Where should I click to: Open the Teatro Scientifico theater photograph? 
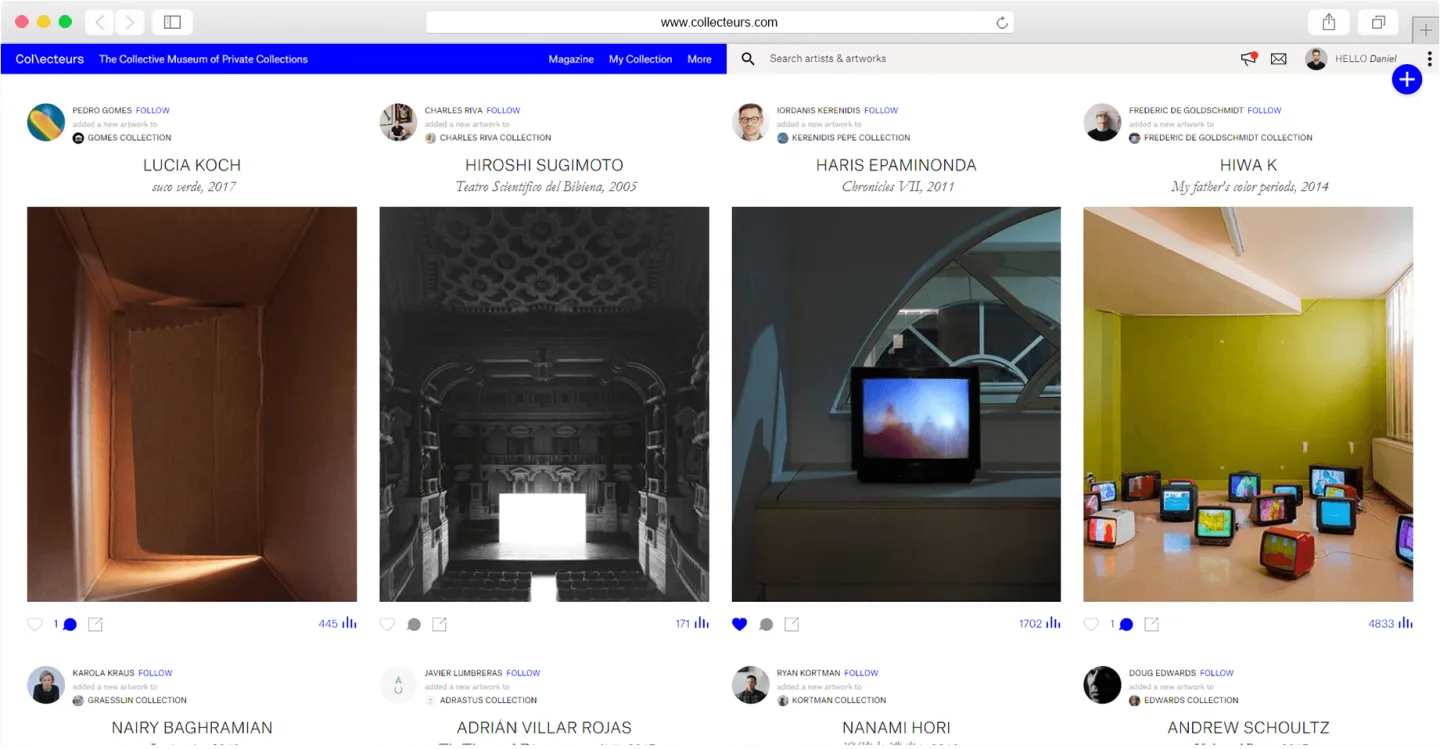pos(544,404)
